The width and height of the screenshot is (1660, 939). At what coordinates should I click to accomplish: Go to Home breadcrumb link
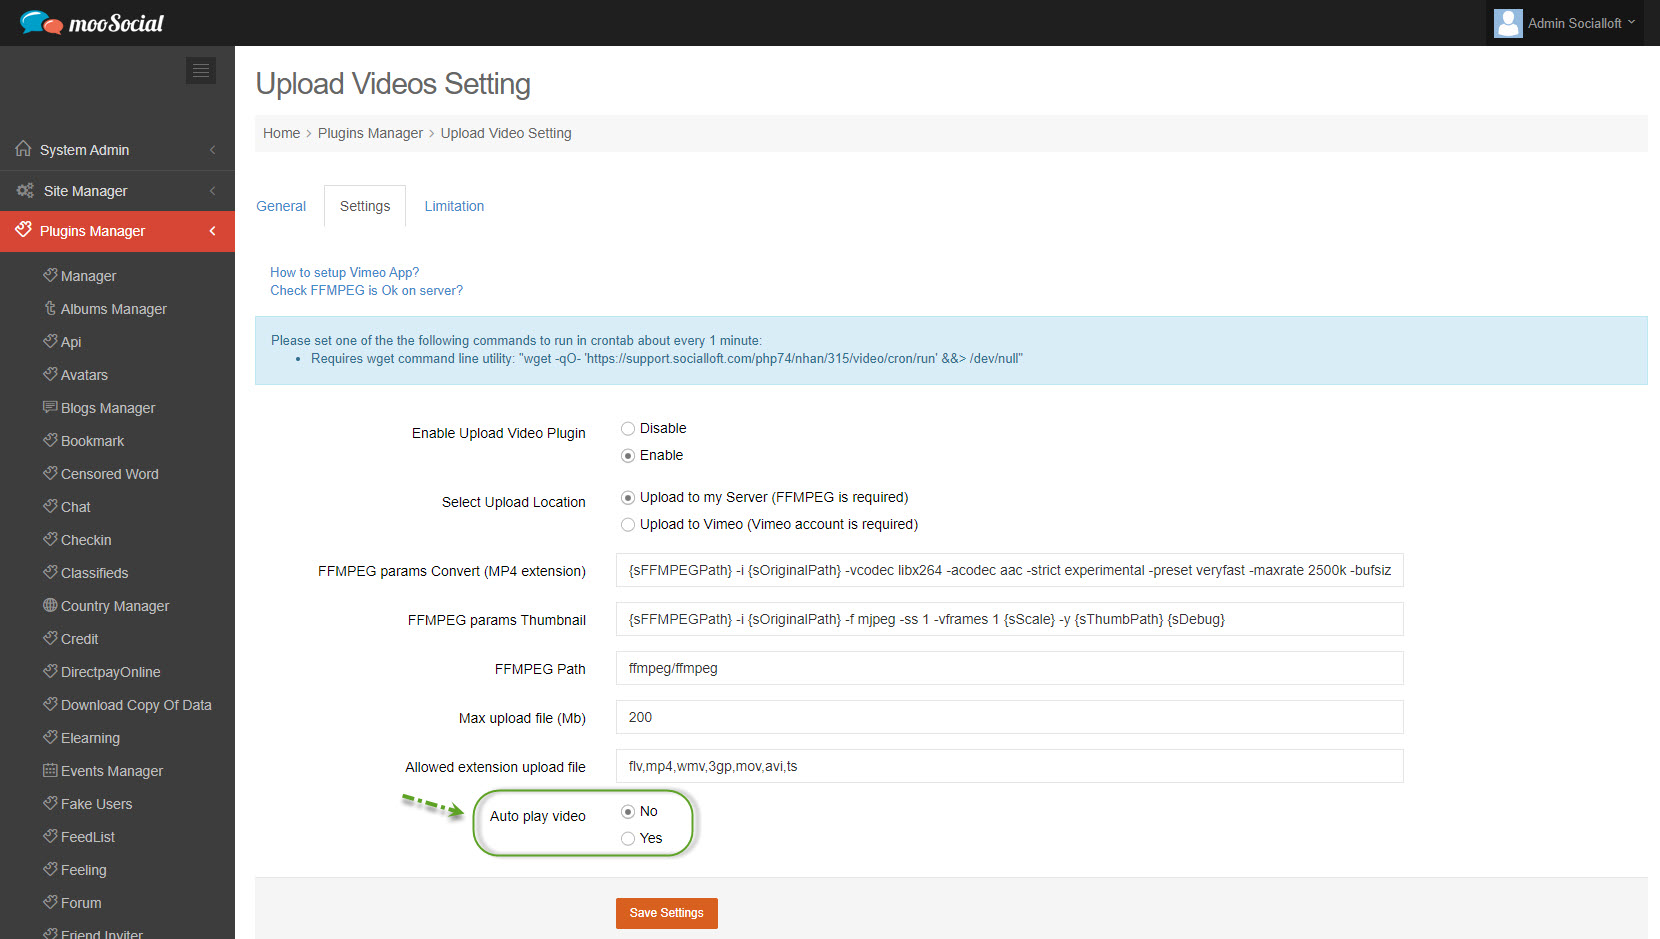tap(281, 133)
